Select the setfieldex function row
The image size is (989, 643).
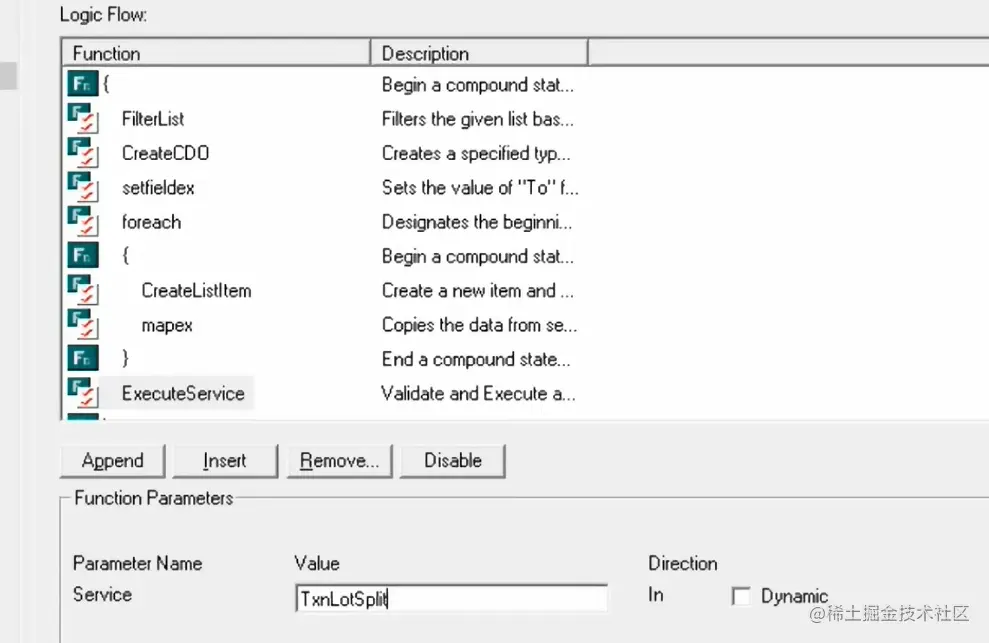[x=158, y=187]
